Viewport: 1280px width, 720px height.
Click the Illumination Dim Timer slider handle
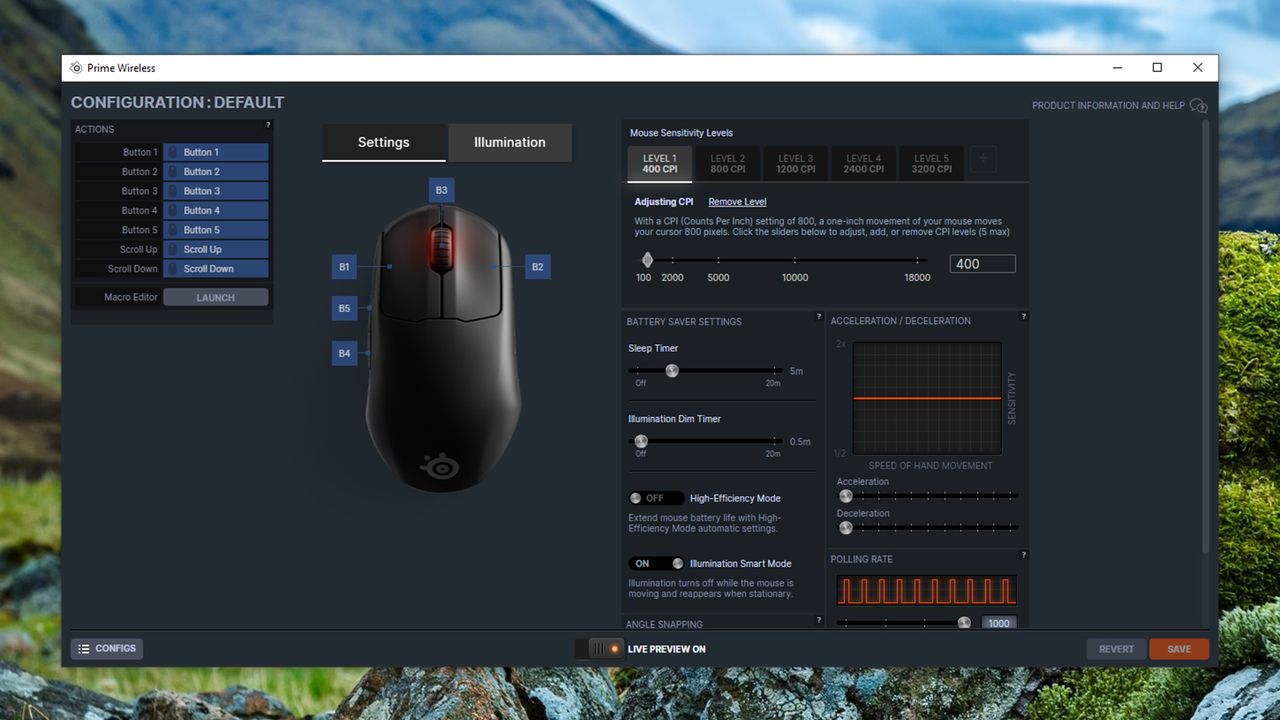click(641, 441)
